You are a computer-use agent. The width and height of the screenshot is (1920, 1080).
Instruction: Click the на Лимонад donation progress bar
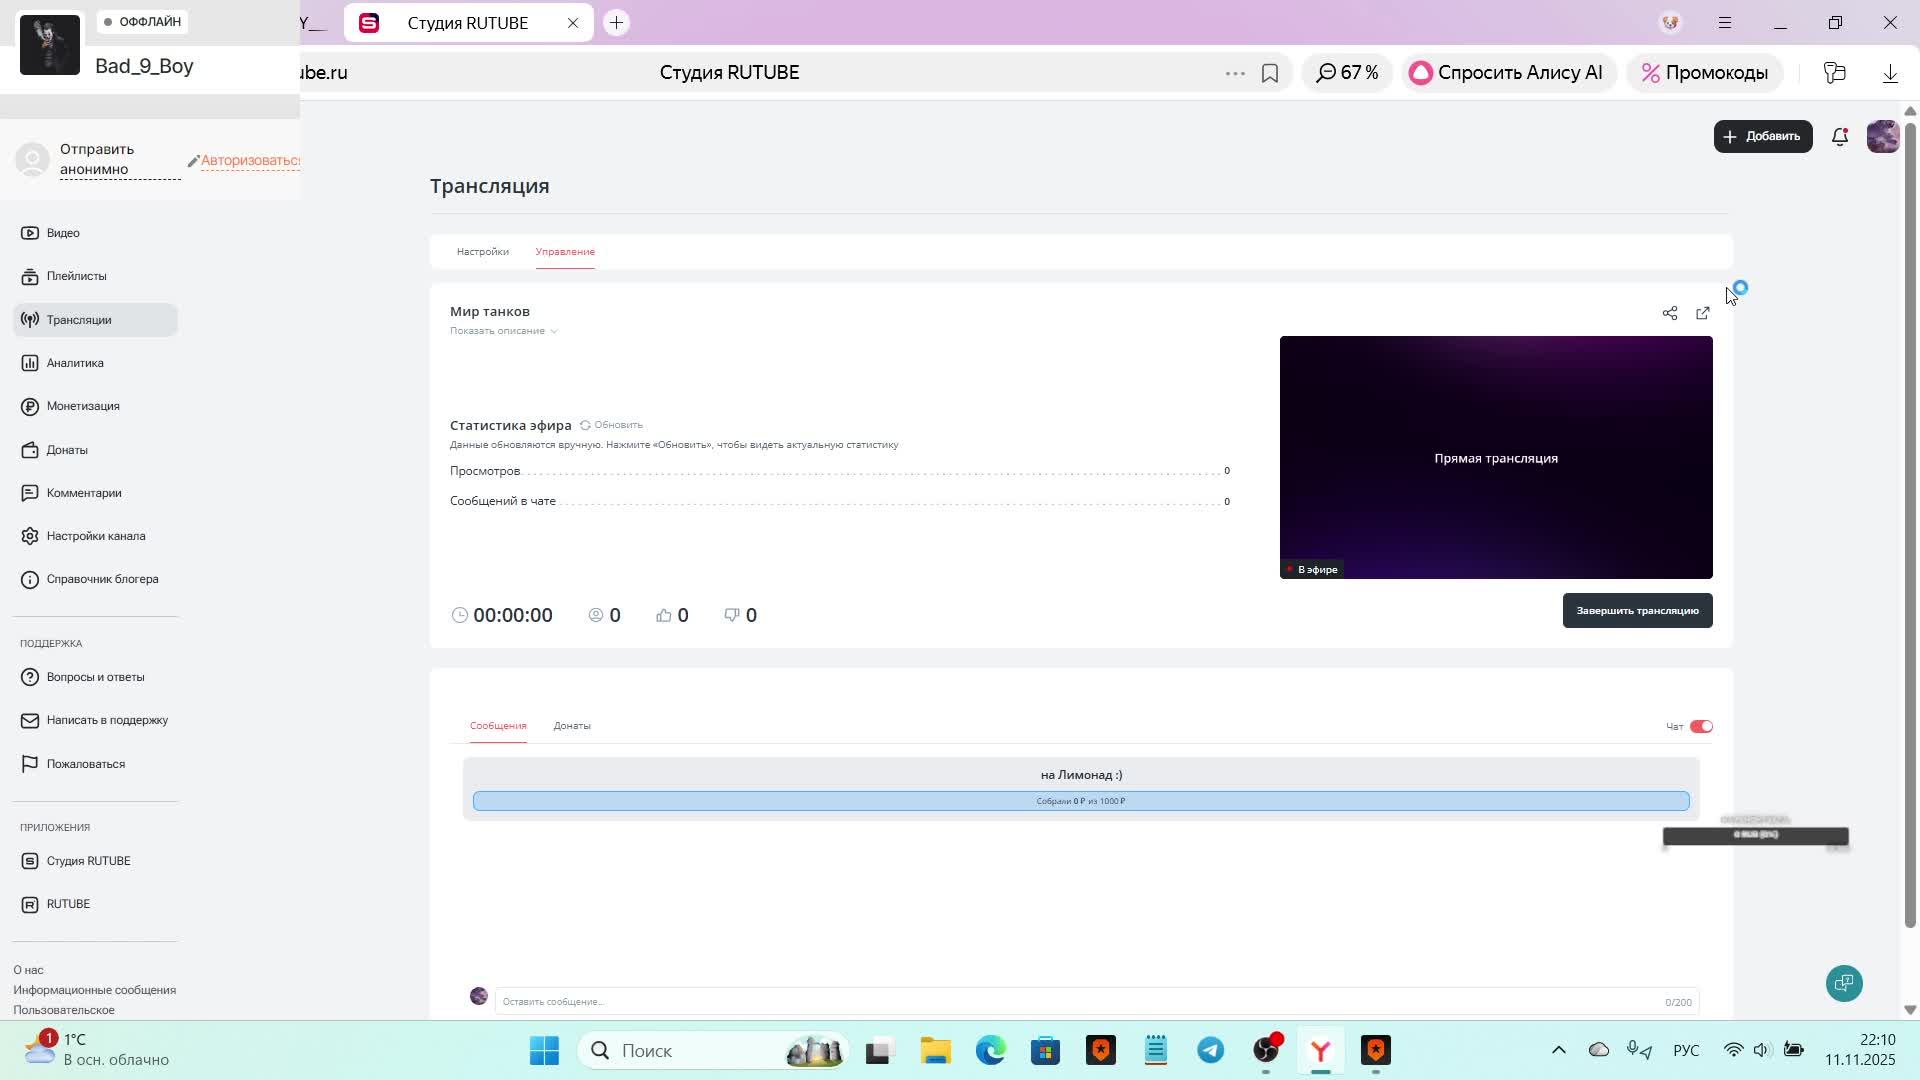click(x=1080, y=801)
